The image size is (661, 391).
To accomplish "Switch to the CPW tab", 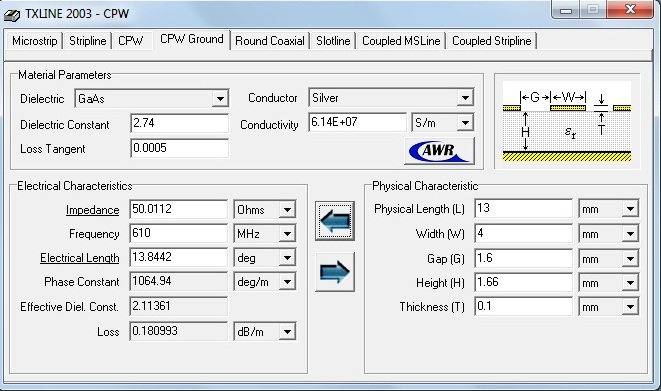I will 130,41.
